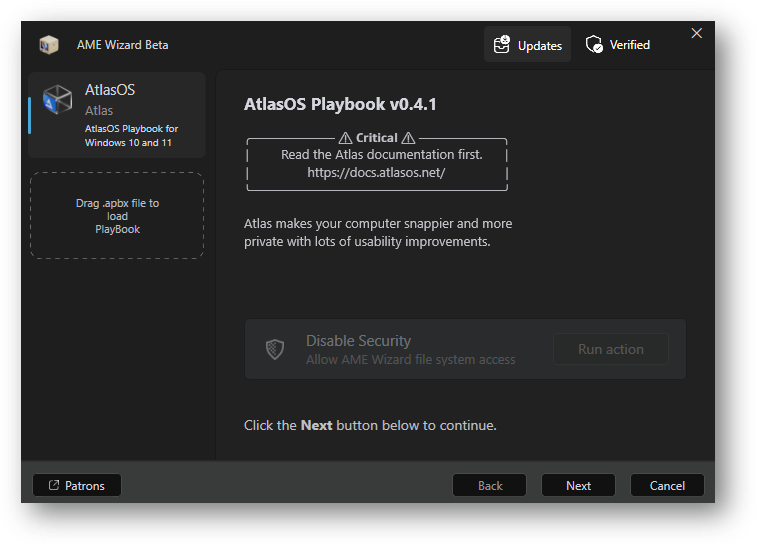Click the Back button

(490, 485)
